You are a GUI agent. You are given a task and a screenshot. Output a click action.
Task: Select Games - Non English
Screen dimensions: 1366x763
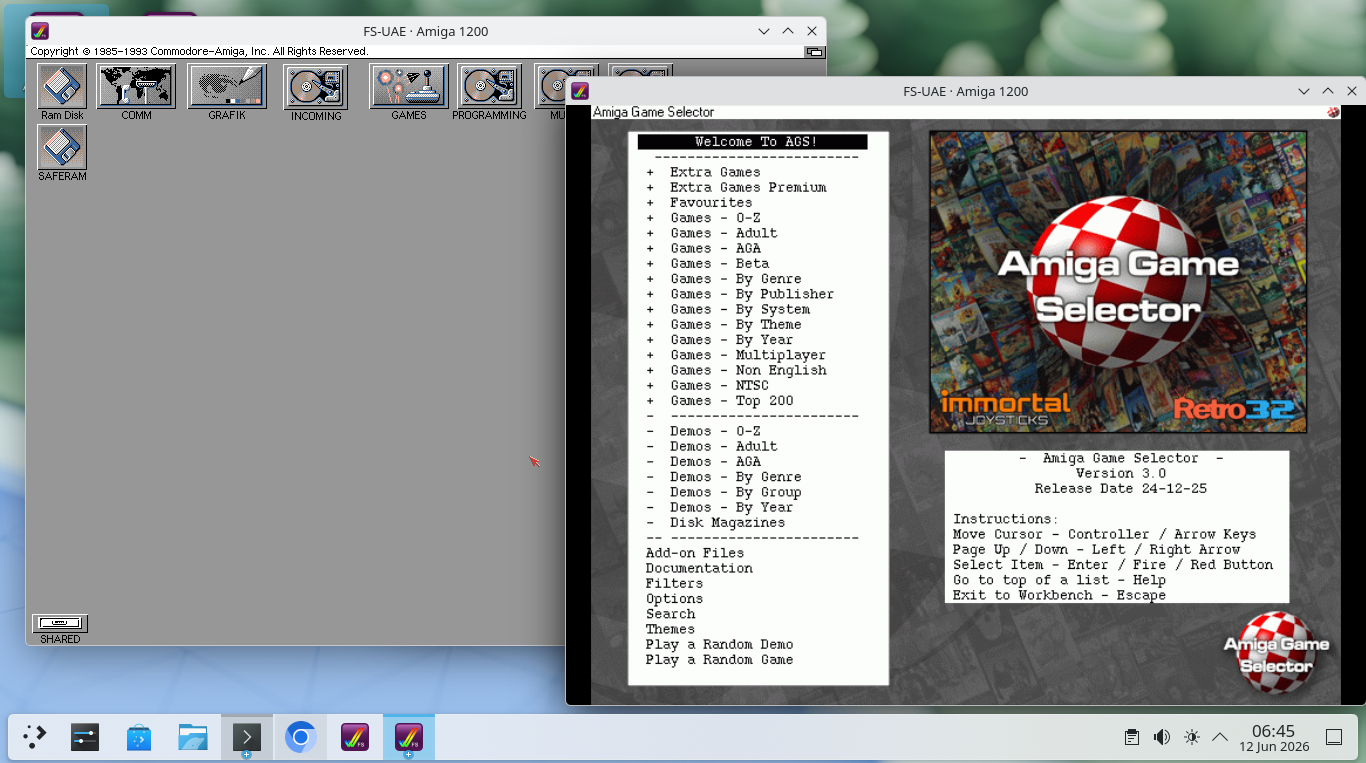[x=736, y=370]
